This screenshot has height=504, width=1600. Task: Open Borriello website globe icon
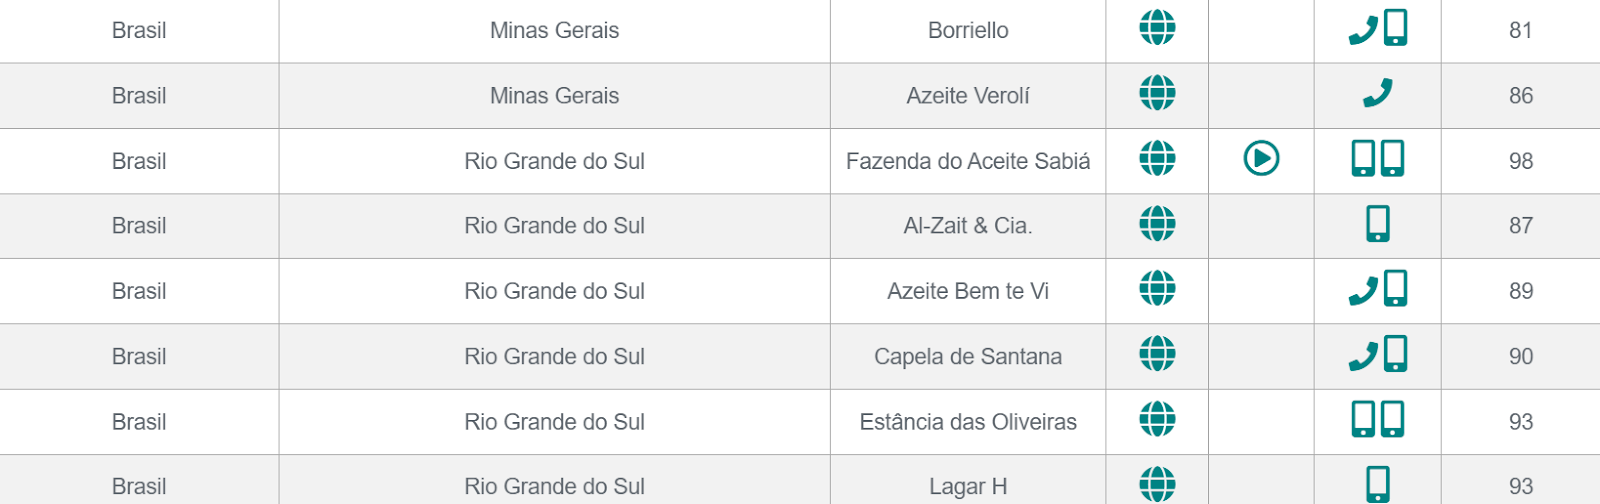[x=1157, y=28]
